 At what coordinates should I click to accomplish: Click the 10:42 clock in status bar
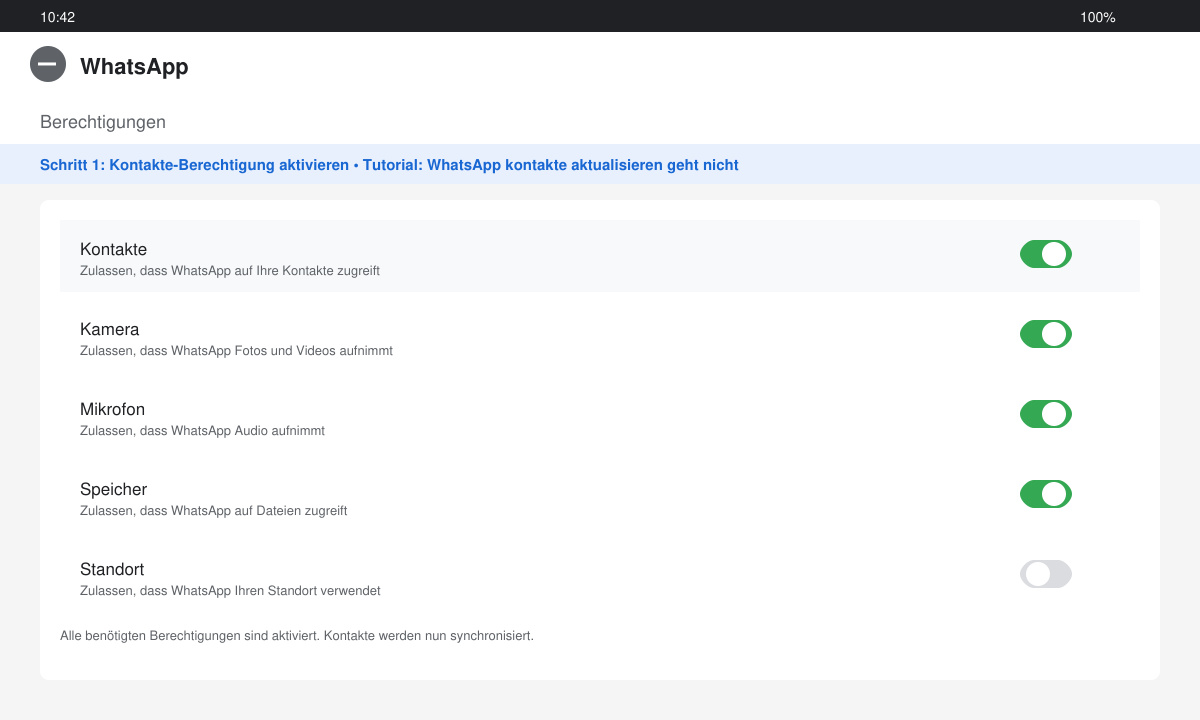(x=57, y=17)
